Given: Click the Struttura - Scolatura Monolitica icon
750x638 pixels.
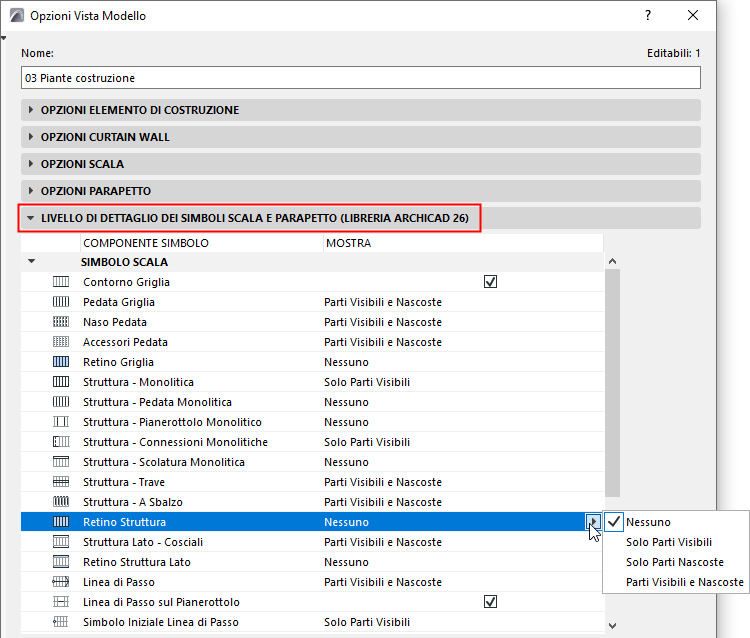Looking at the screenshot, I should click(61, 462).
